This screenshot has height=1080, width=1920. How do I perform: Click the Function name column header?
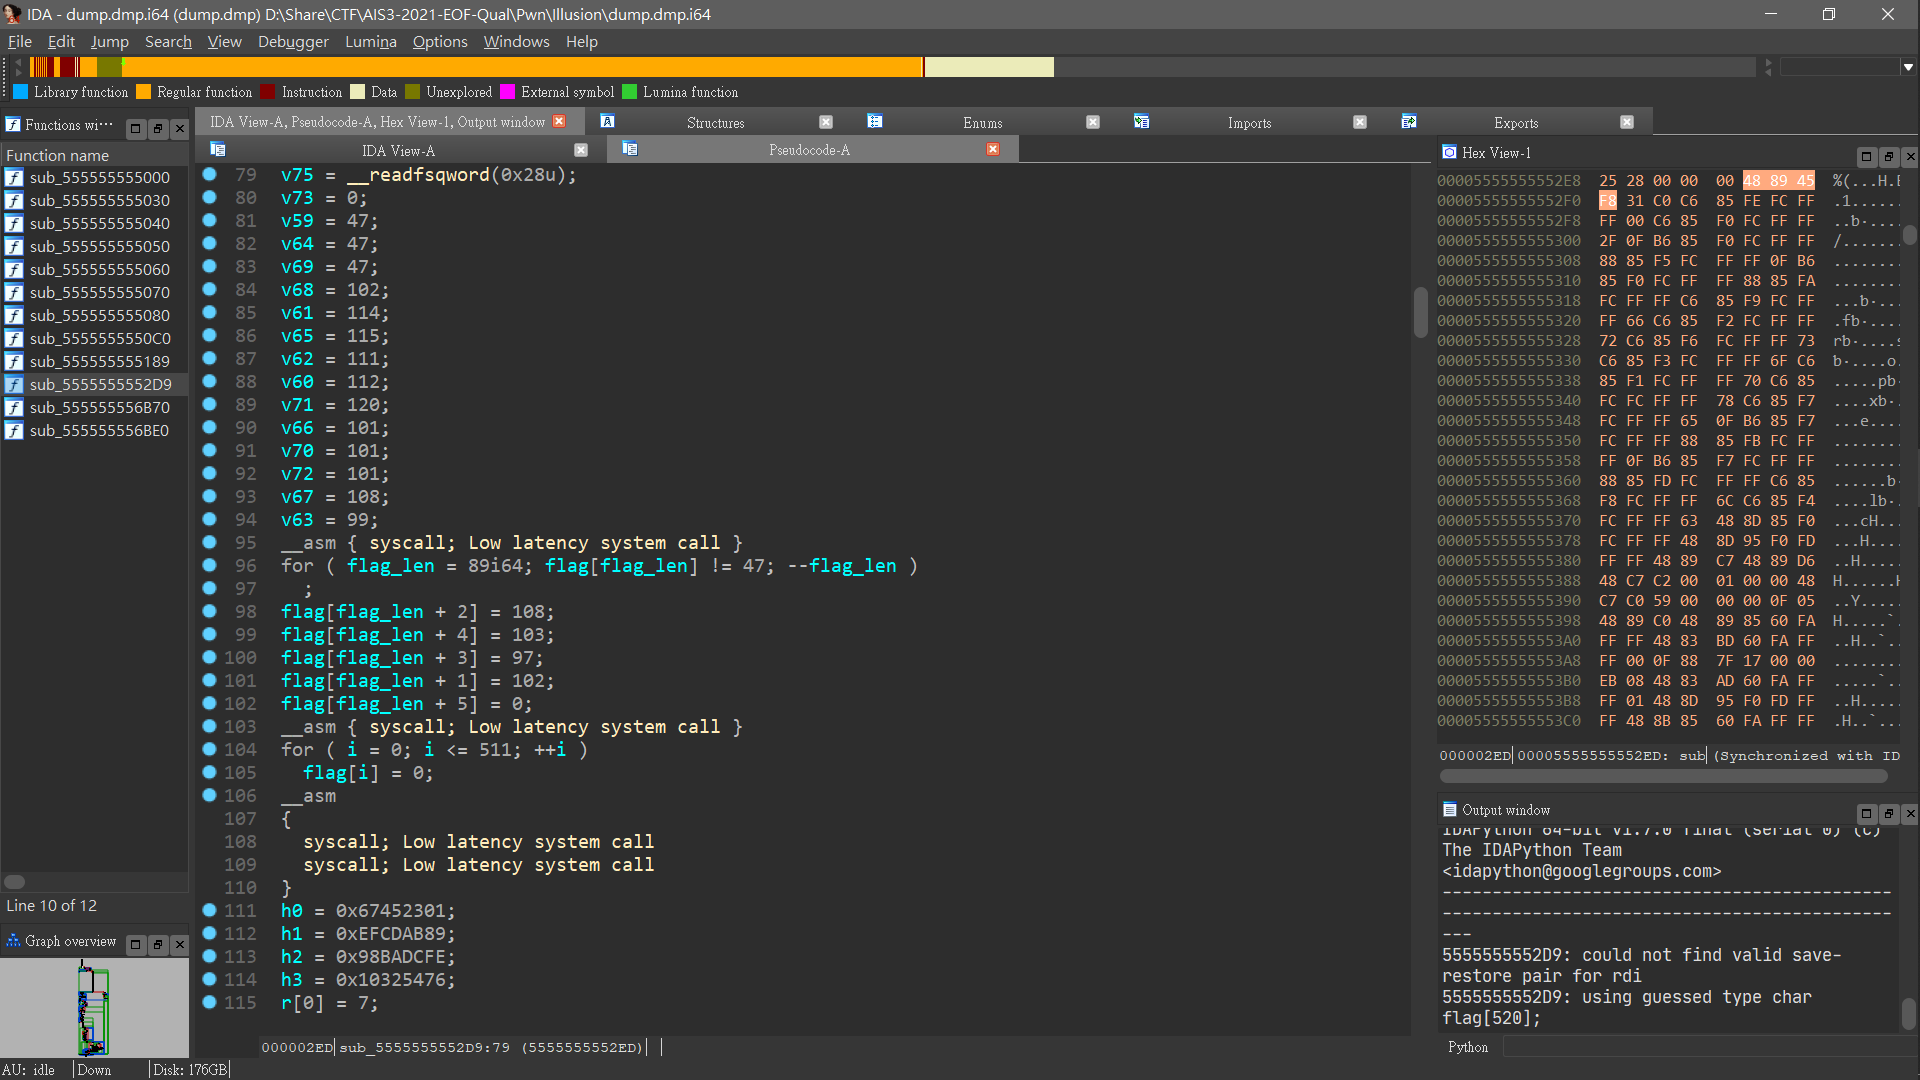coord(95,155)
